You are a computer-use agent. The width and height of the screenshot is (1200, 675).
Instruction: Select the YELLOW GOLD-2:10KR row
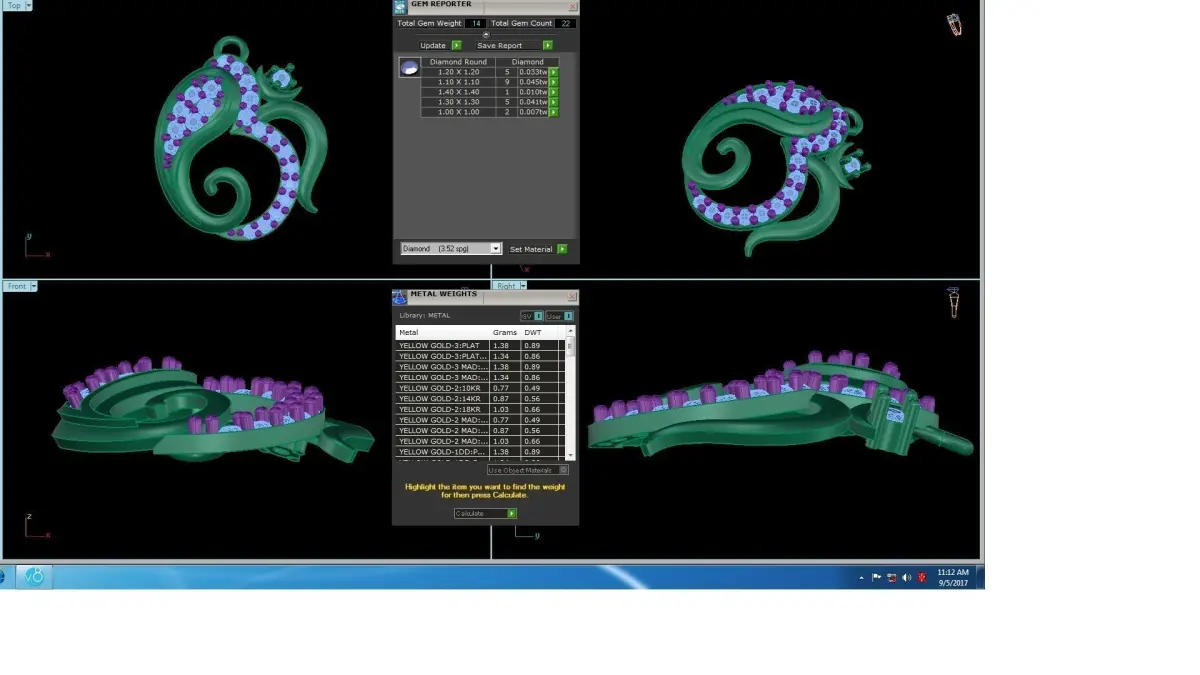(x=480, y=388)
